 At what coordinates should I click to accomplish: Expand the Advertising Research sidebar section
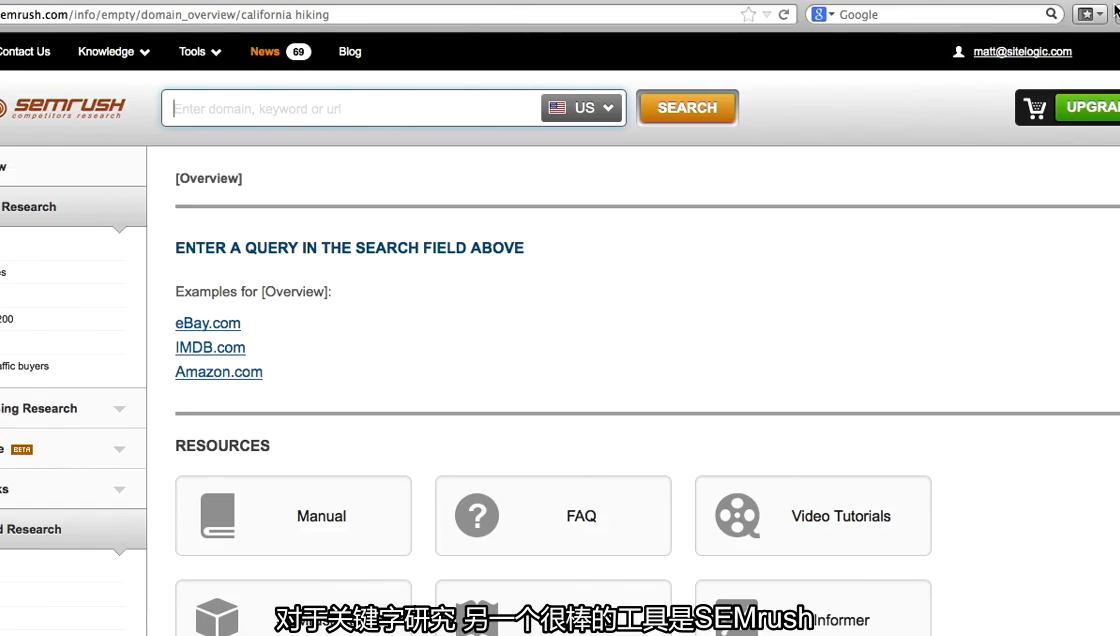click(119, 409)
